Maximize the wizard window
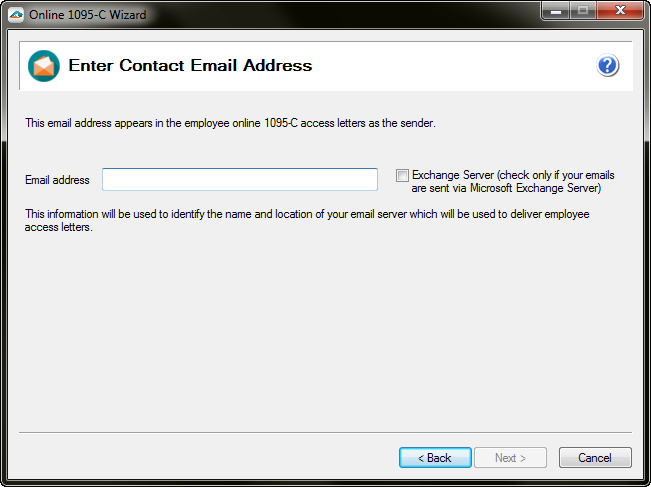Viewport: 651px width, 487px height. pyautogui.click(x=583, y=11)
